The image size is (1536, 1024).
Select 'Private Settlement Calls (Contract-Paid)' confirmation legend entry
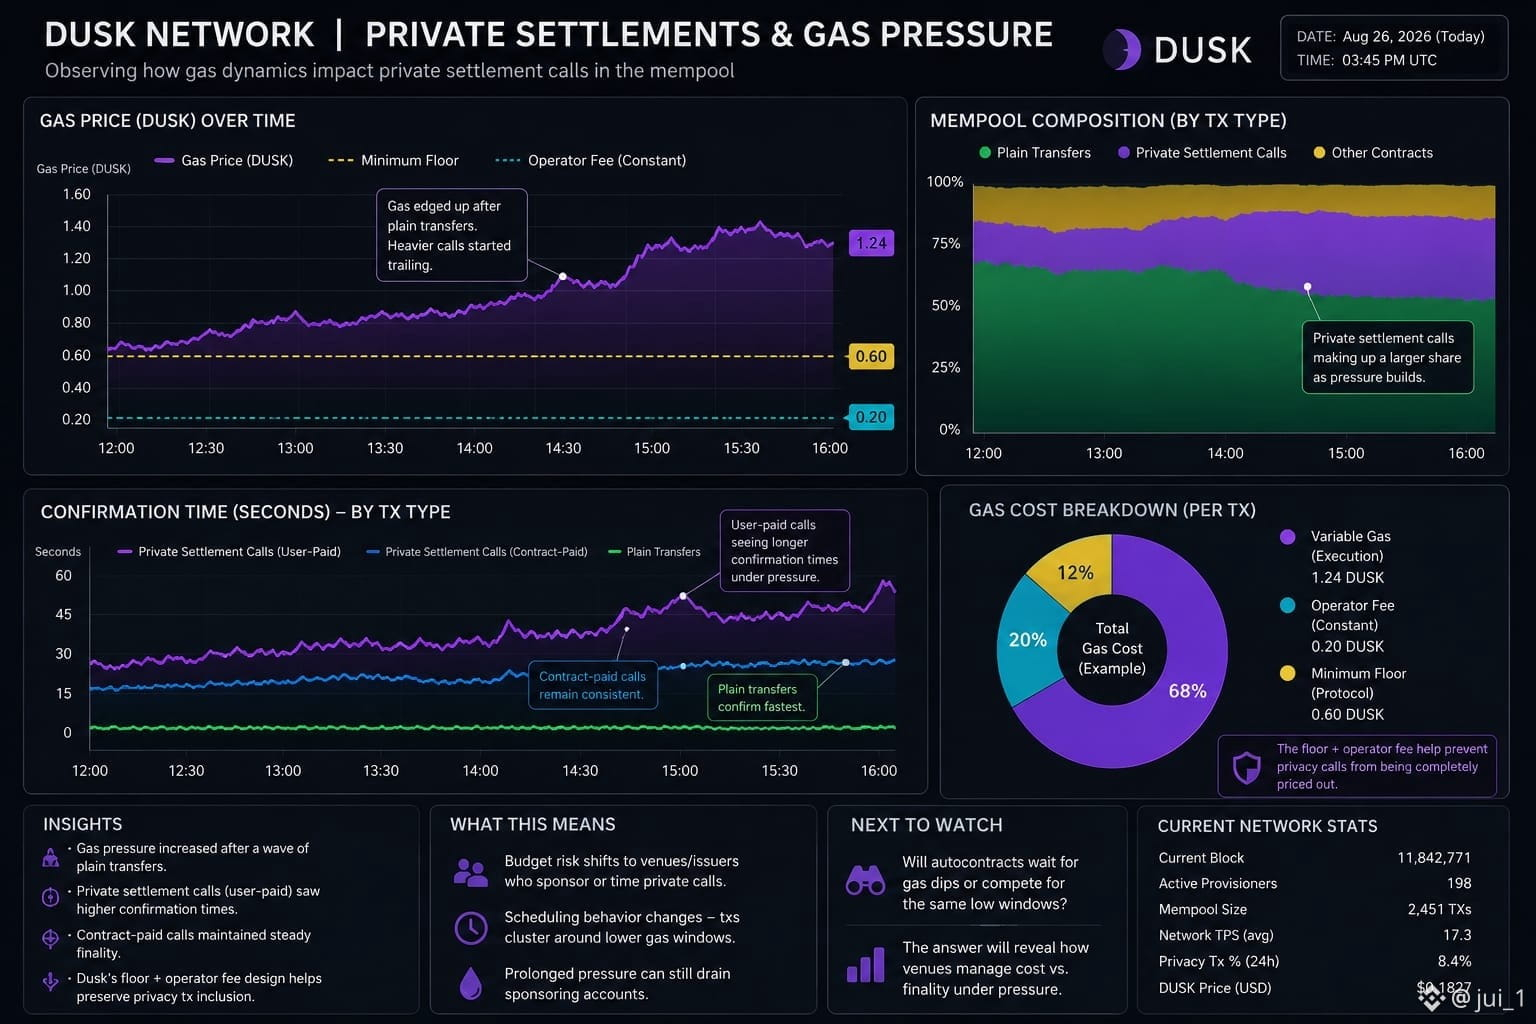click(x=477, y=552)
